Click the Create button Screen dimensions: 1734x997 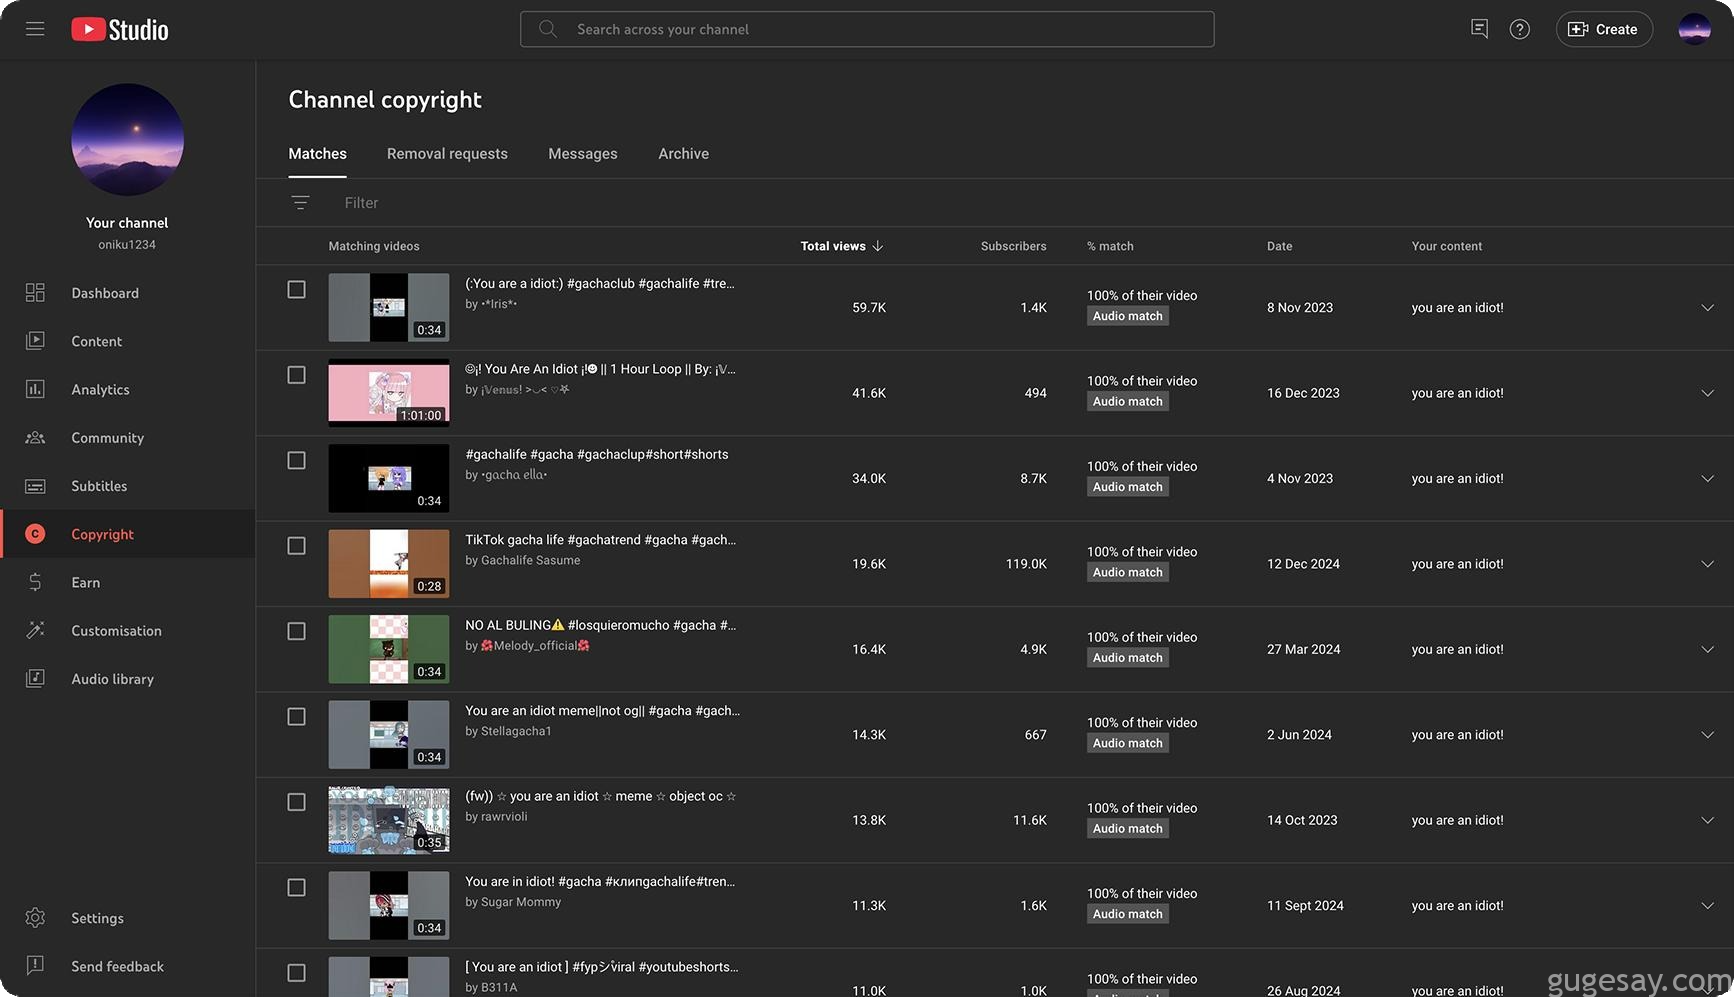click(1604, 29)
